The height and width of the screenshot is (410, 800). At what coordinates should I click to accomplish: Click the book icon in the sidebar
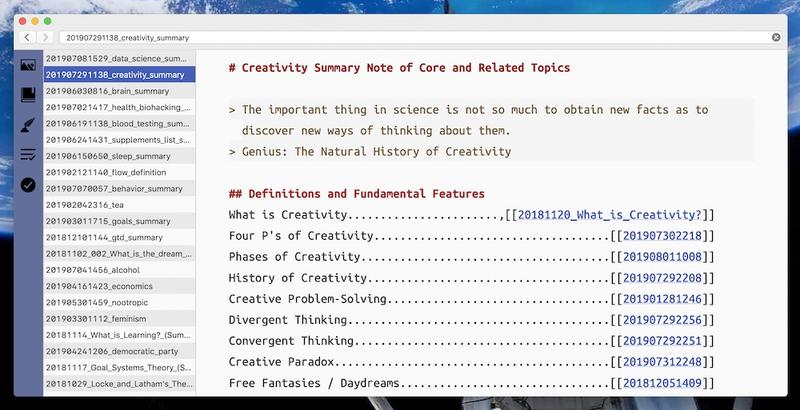(28, 95)
